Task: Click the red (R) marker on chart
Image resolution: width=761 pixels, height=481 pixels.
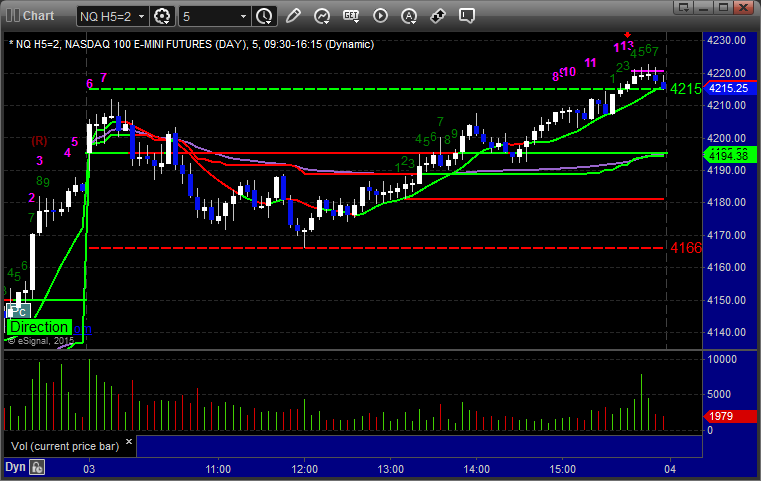Action: point(39,141)
